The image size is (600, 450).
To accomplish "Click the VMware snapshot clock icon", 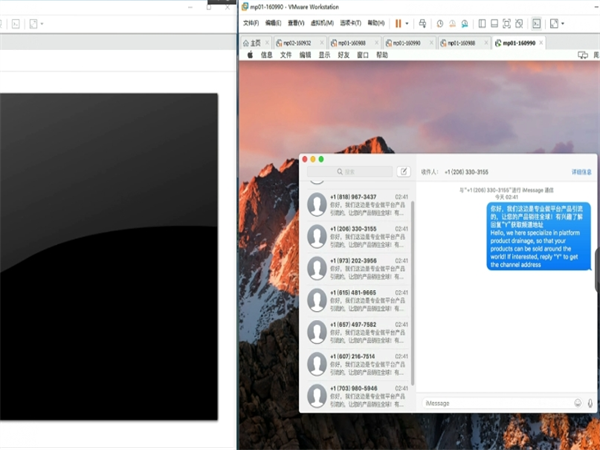I will [x=440, y=23].
